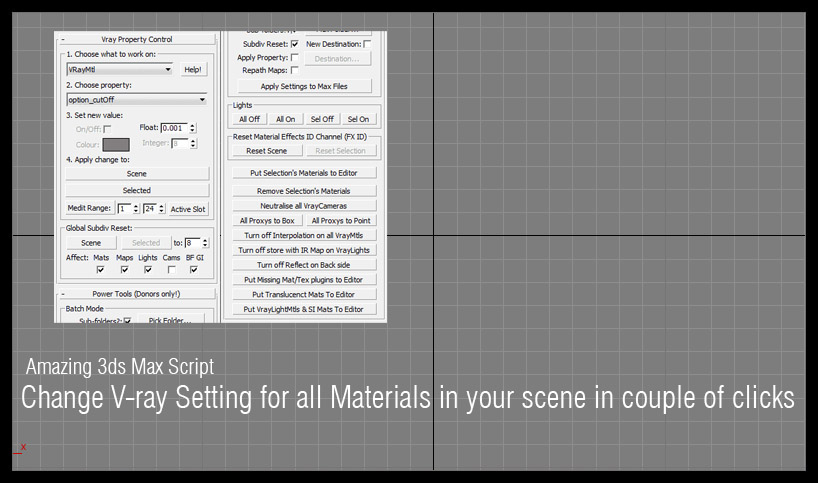The width and height of the screenshot is (818, 483).
Task: Click the Sel On lights button
Action: click(x=358, y=119)
